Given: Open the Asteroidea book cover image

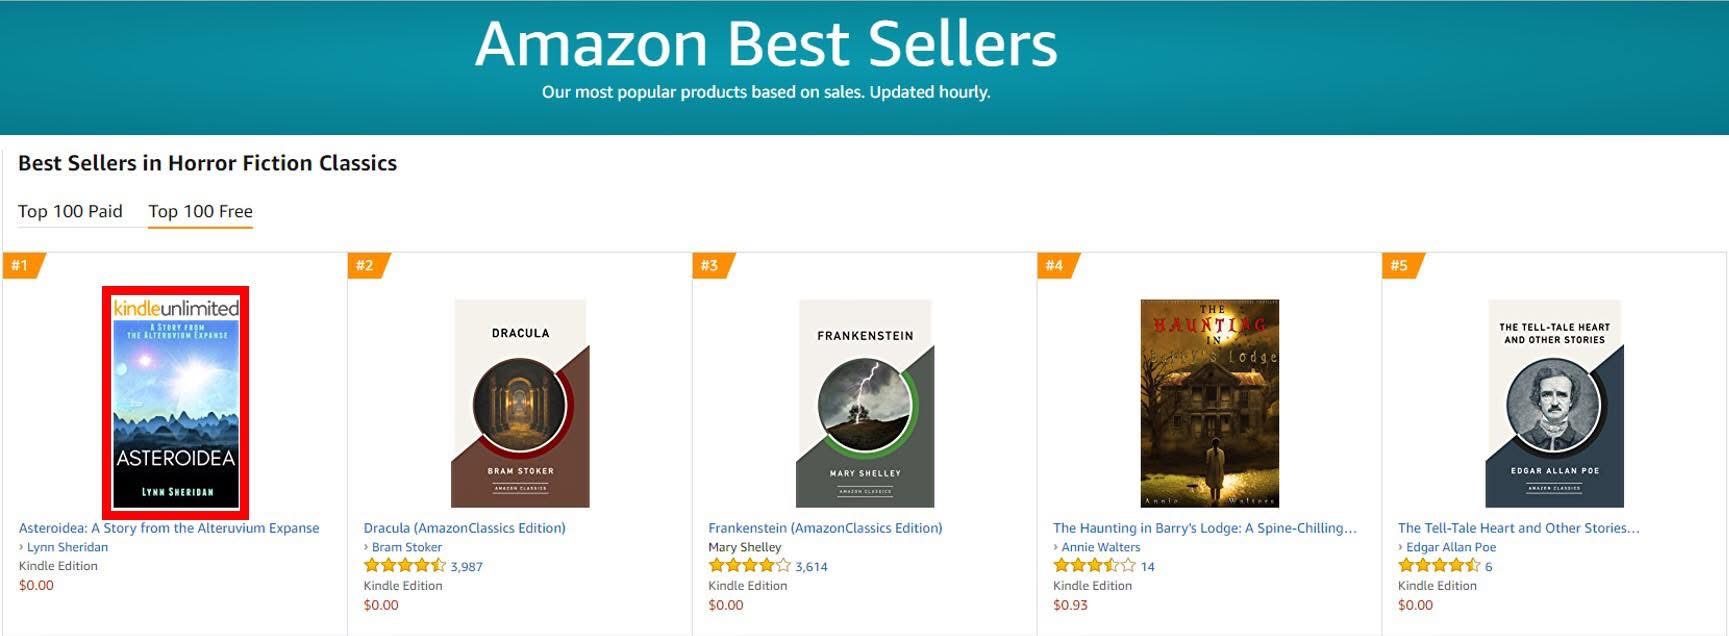Looking at the screenshot, I should [x=176, y=403].
